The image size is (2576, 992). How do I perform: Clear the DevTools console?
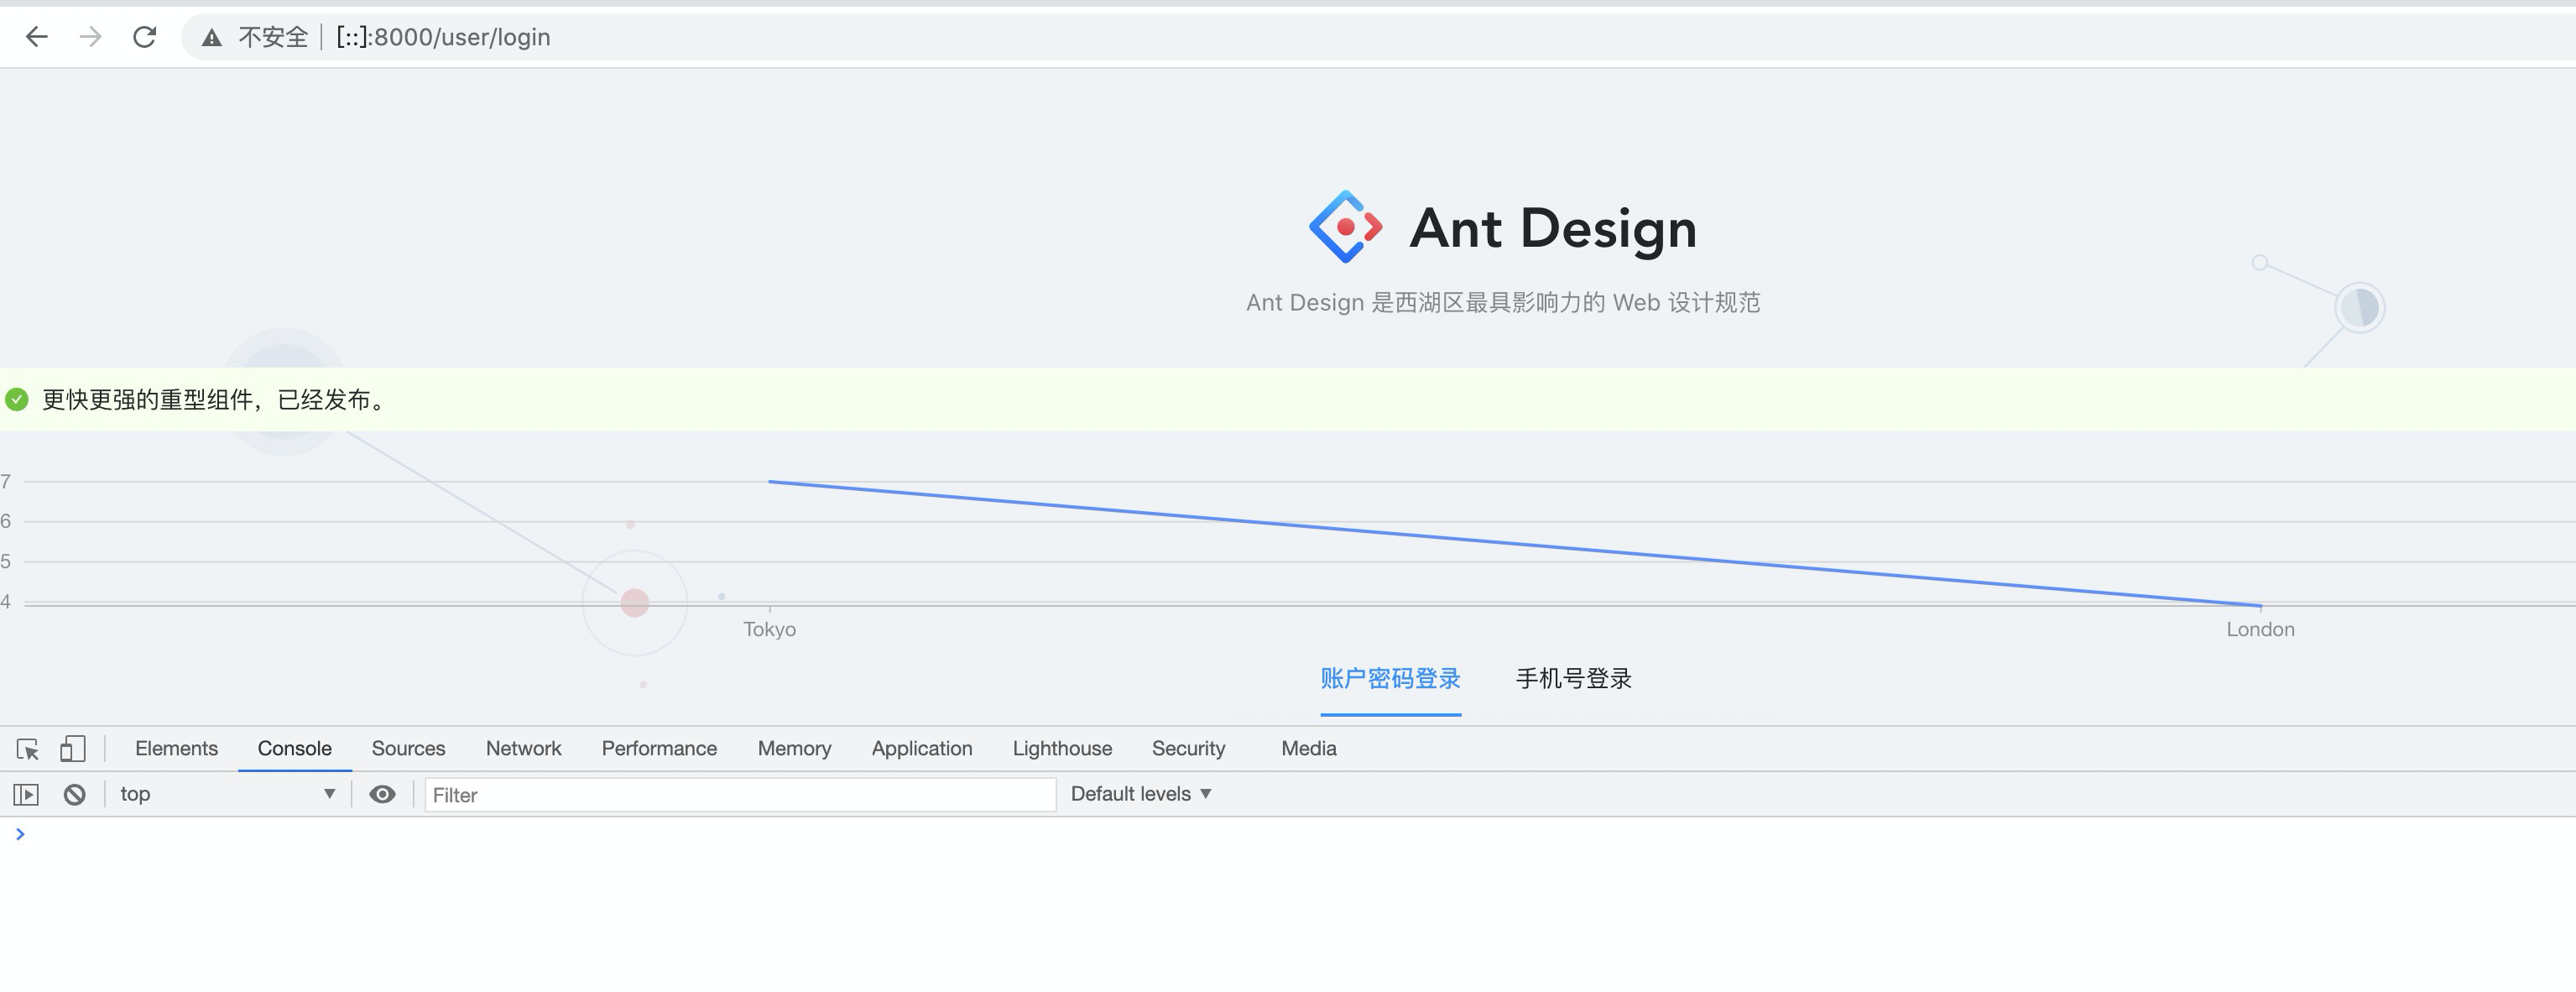pos(76,794)
